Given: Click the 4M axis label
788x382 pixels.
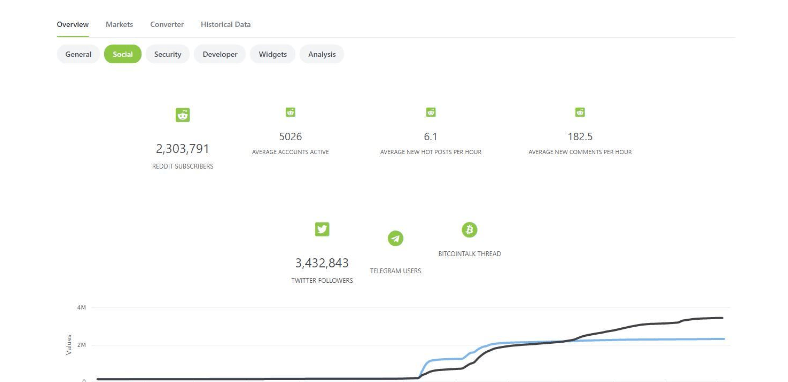Looking at the screenshot, I should (81, 307).
